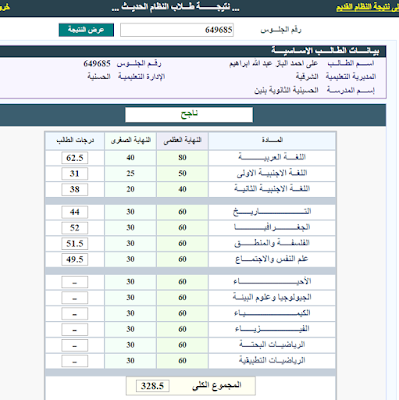399x400 pixels.
Task: Open the 'نتيجة النظام القديم' old system link
Action: [367, 7]
